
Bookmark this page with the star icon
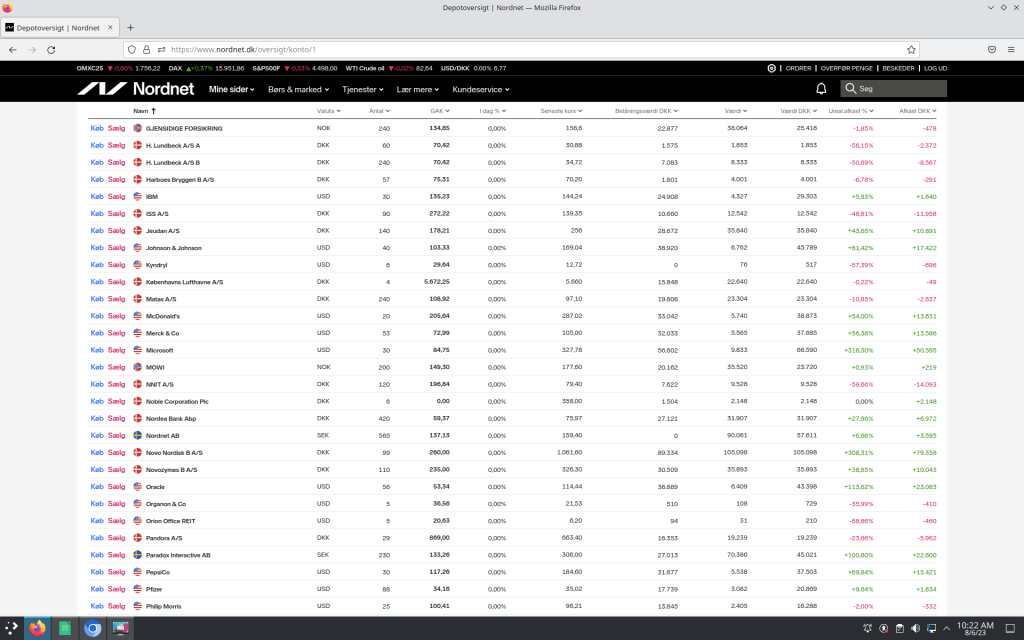pyautogui.click(x=911, y=49)
